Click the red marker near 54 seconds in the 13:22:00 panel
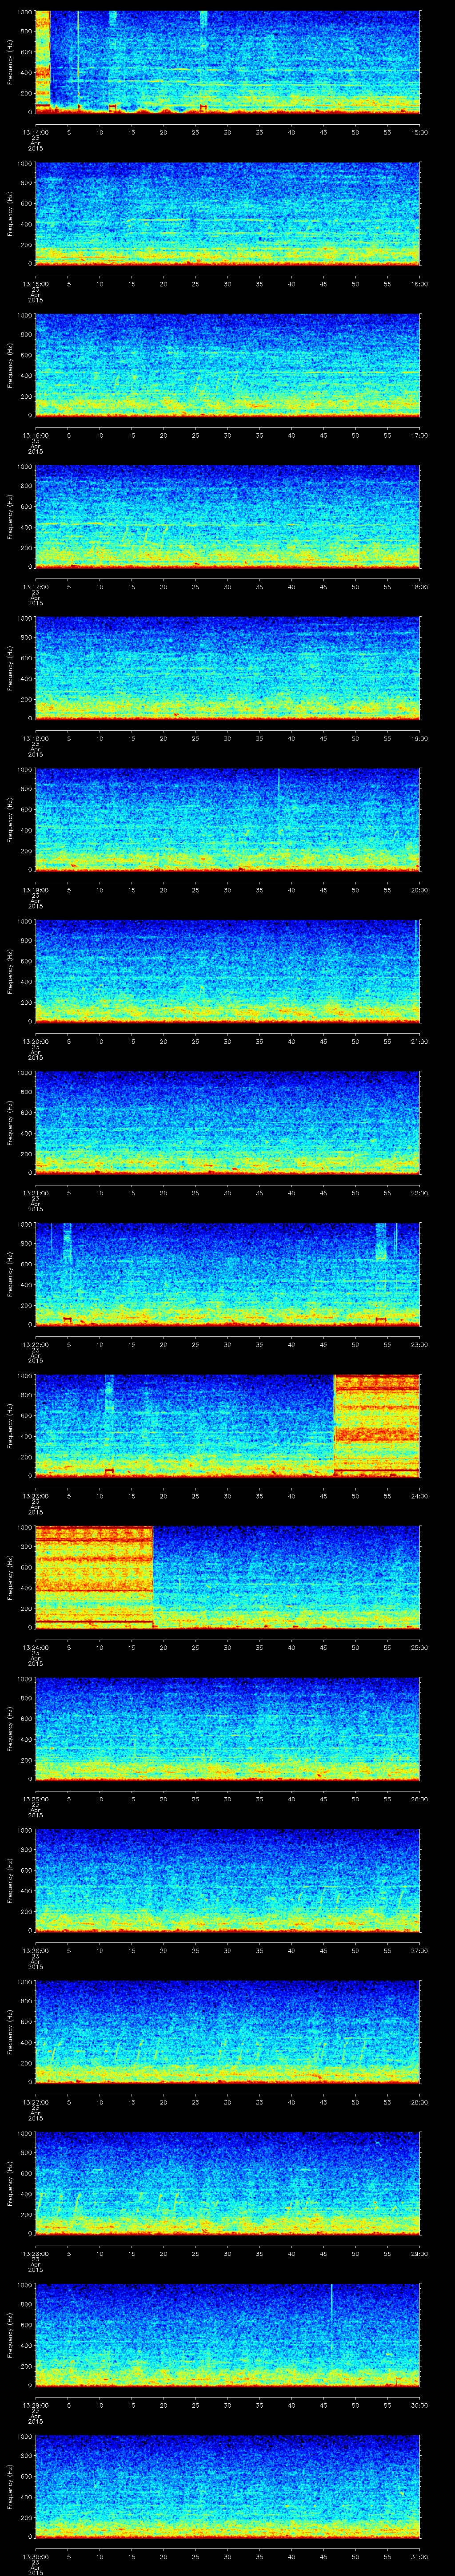 coord(380,1319)
